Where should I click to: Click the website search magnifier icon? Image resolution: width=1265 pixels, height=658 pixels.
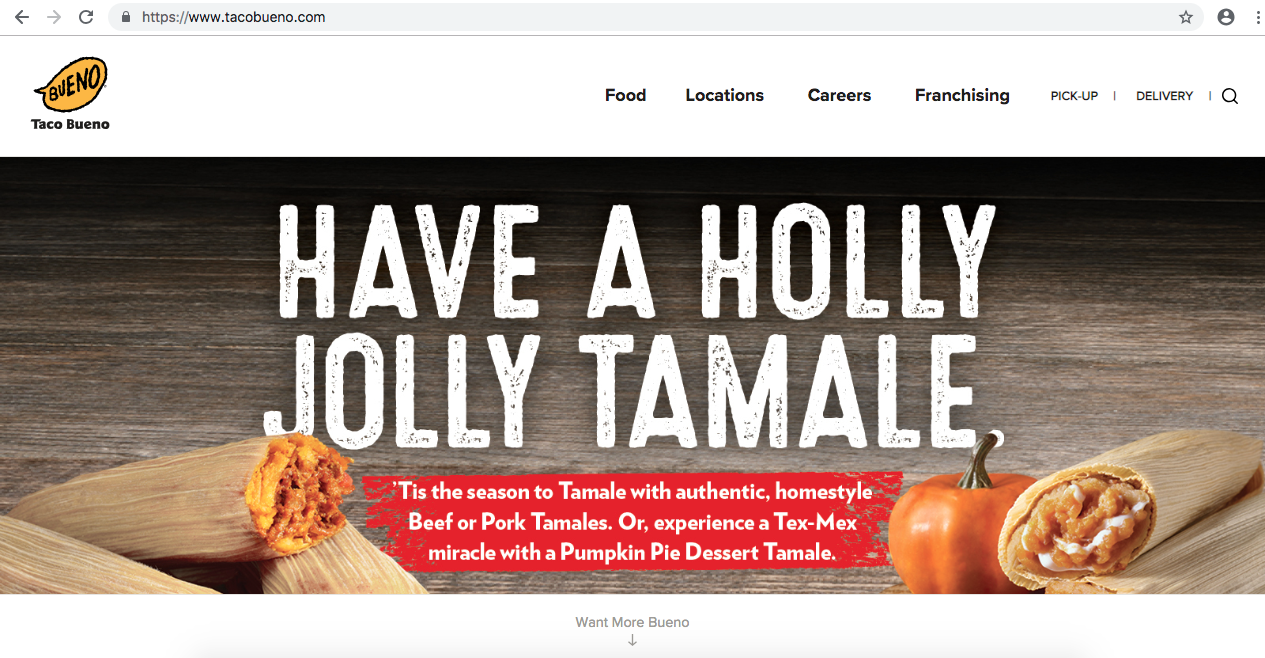tap(1230, 96)
